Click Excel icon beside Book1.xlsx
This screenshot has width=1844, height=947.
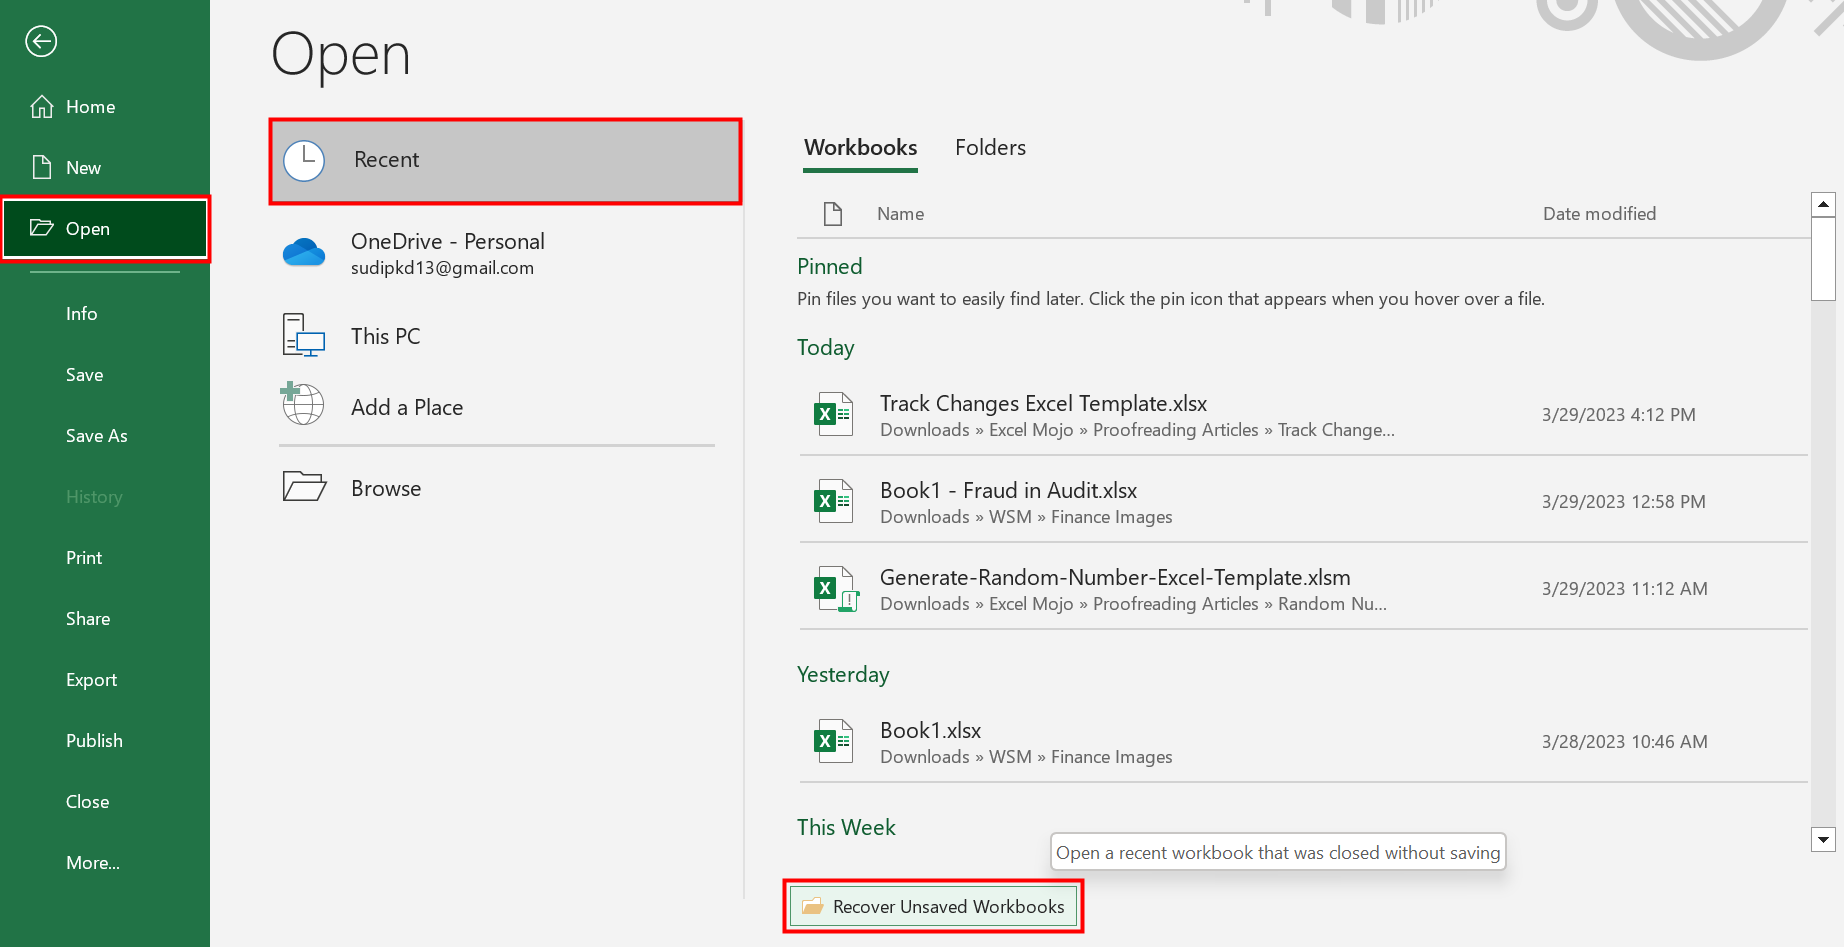pyautogui.click(x=834, y=741)
